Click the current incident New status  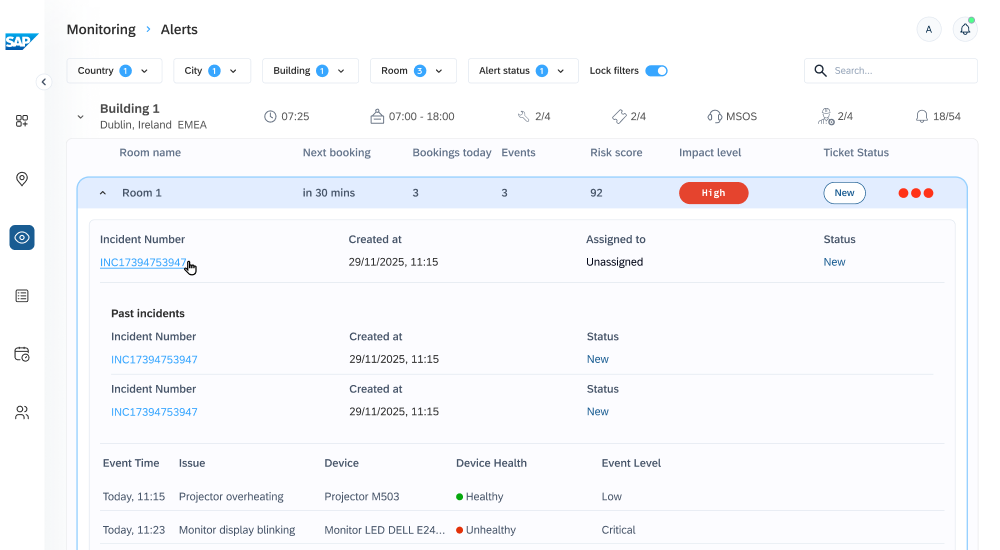click(x=834, y=262)
